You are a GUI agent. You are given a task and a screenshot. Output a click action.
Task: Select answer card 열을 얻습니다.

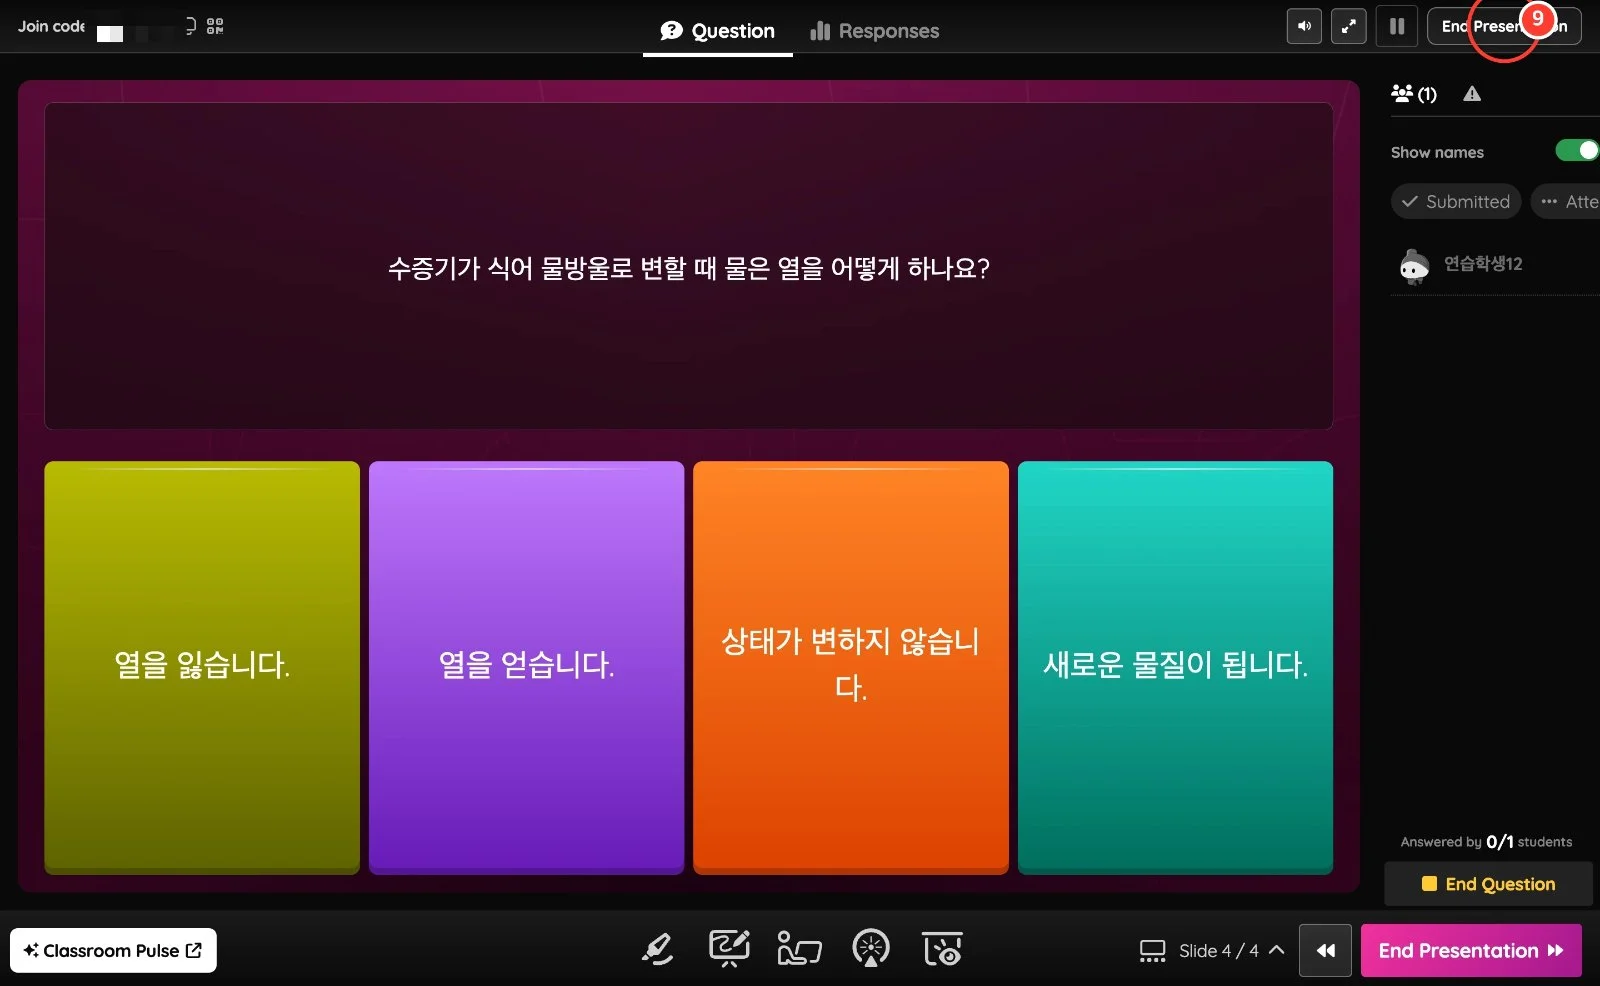[526, 667]
